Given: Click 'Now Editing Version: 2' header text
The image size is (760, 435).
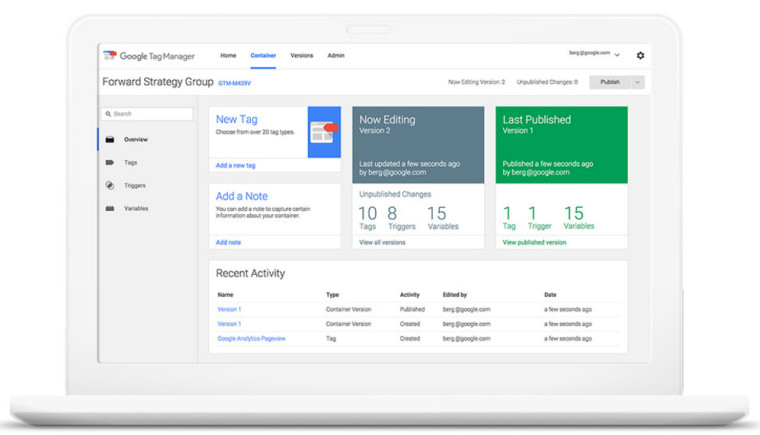Looking at the screenshot, I should point(476,82).
